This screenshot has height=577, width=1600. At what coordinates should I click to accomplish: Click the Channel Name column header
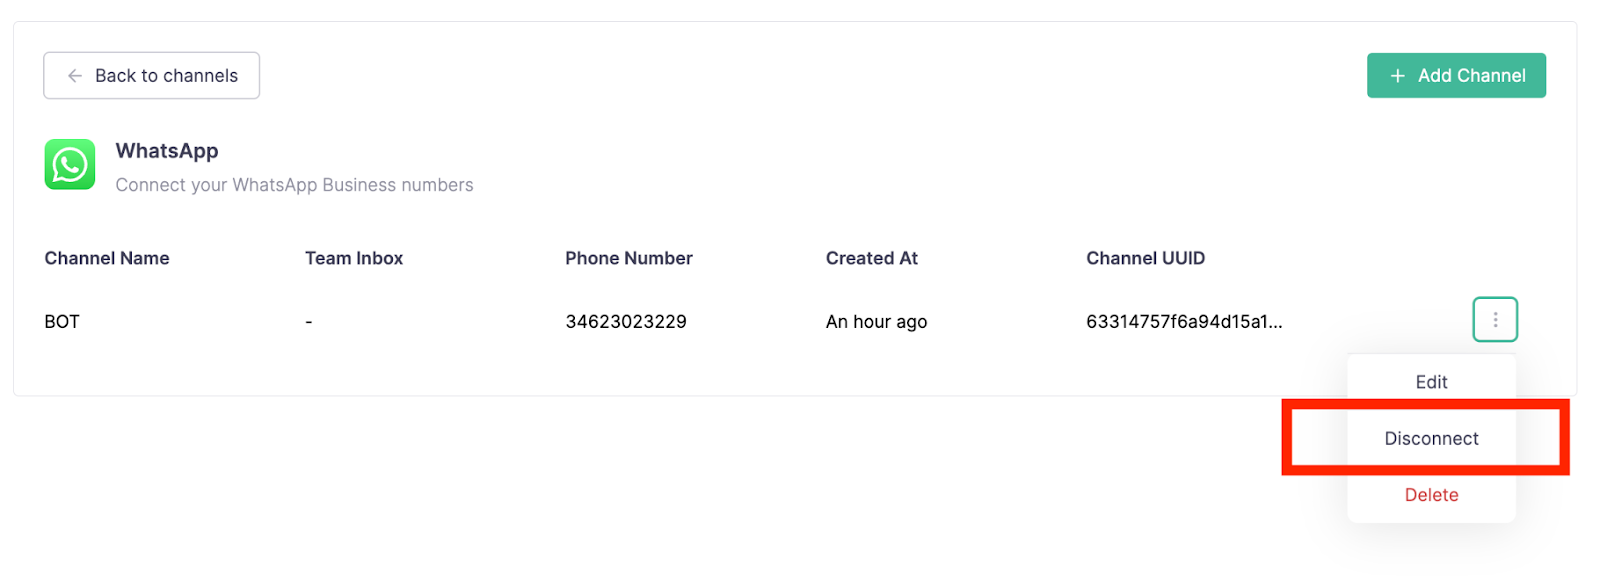[107, 258]
